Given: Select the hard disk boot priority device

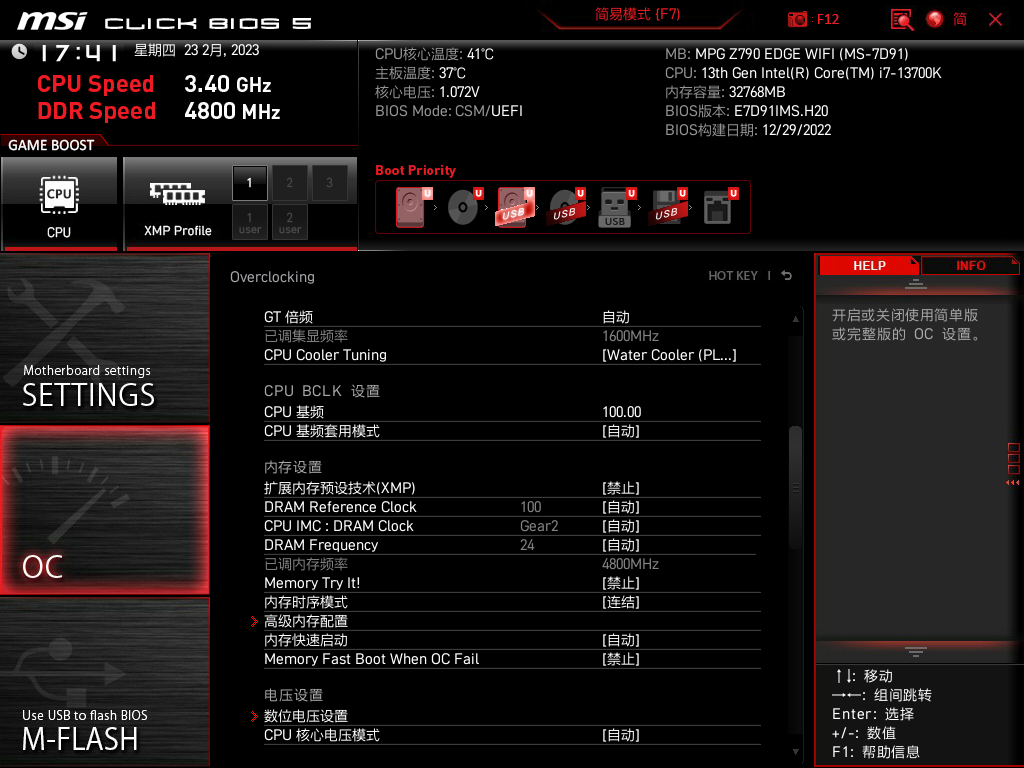Looking at the screenshot, I should [413, 207].
